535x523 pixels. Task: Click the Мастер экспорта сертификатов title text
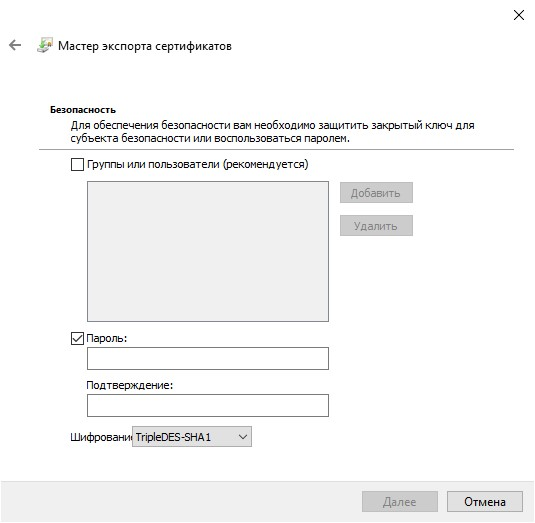tap(145, 46)
